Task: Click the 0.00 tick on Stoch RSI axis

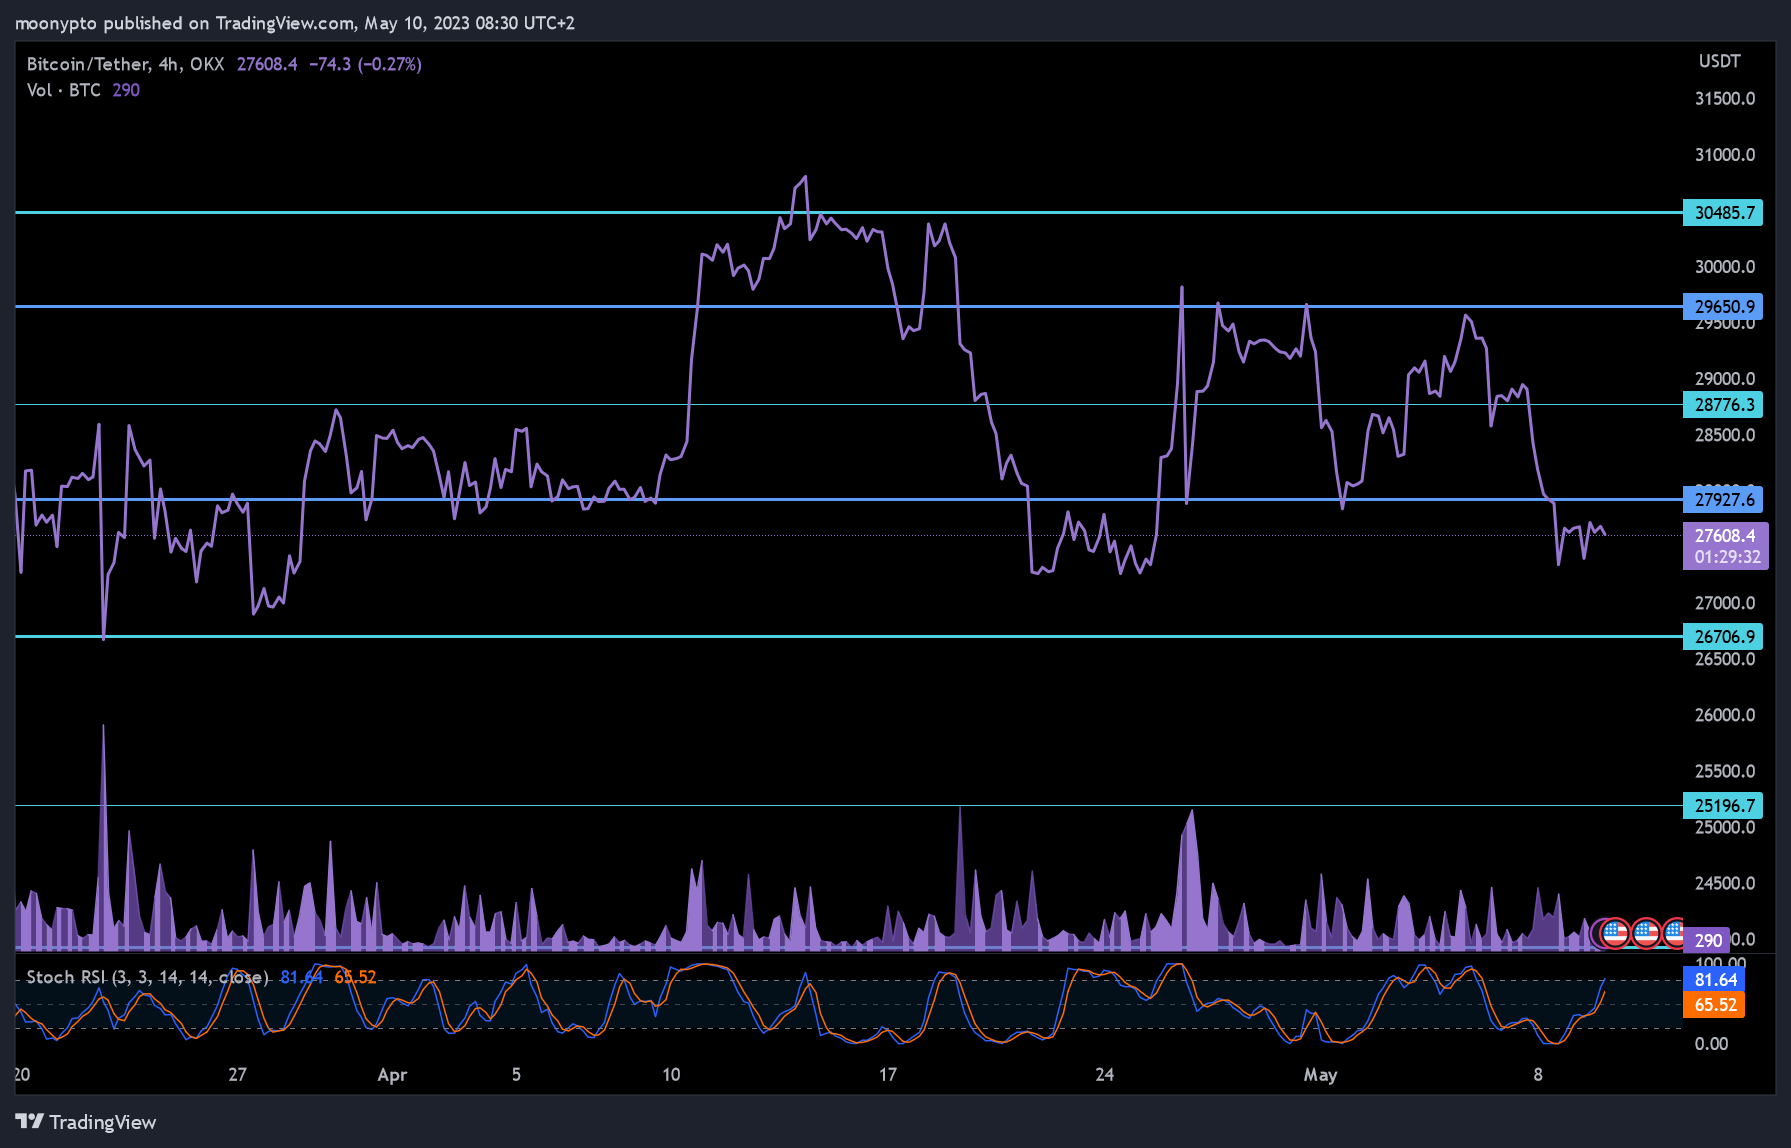Action: tap(1711, 1044)
